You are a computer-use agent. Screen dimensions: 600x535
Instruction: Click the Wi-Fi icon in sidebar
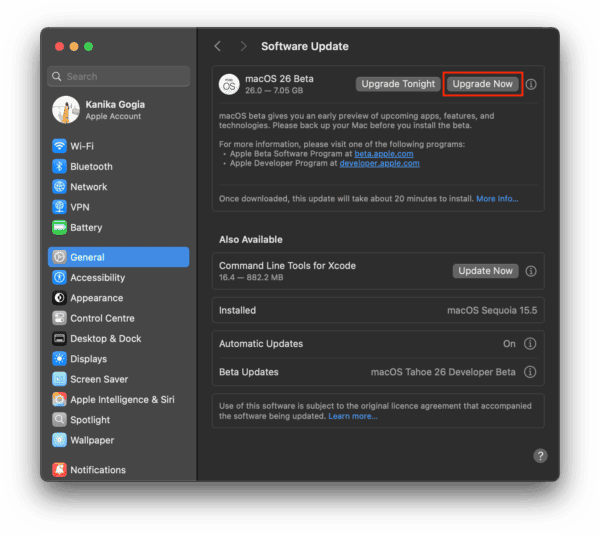(x=60, y=146)
